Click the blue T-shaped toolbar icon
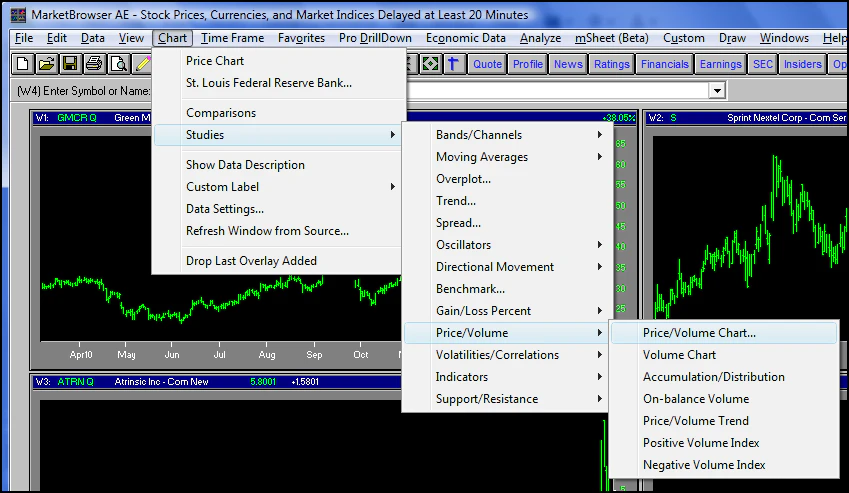The image size is (849, 493). tap(453, 64)
